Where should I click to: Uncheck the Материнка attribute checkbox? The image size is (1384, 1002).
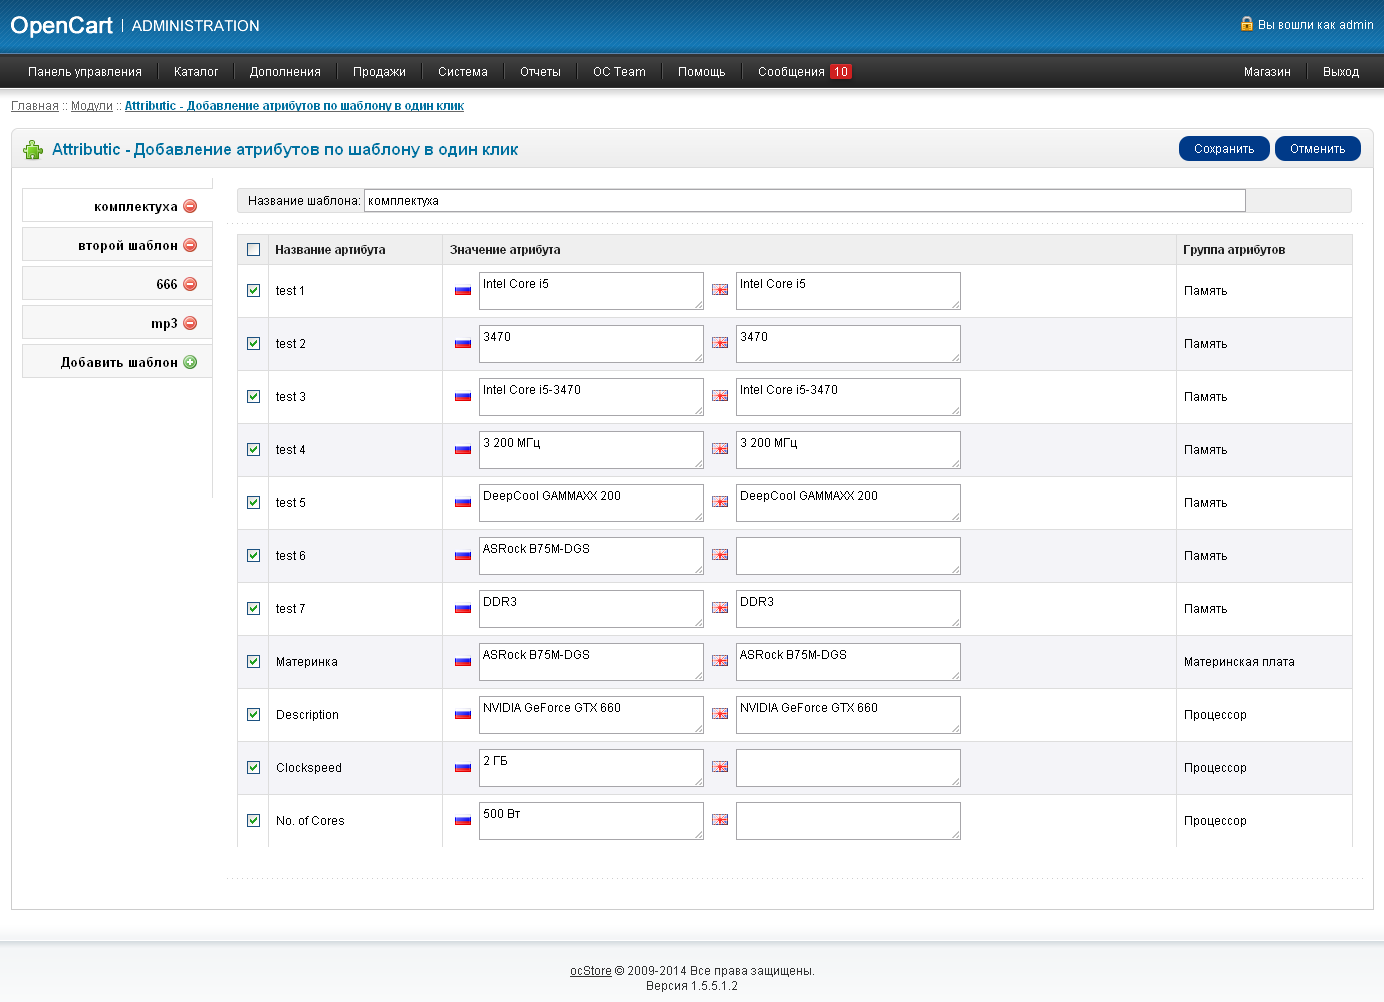click(x=253, y=662)
